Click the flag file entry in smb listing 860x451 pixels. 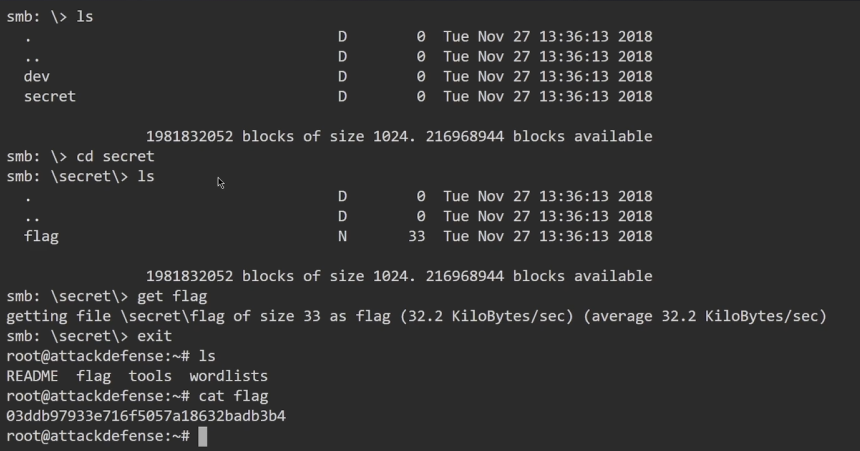click(x=41, y=236)
